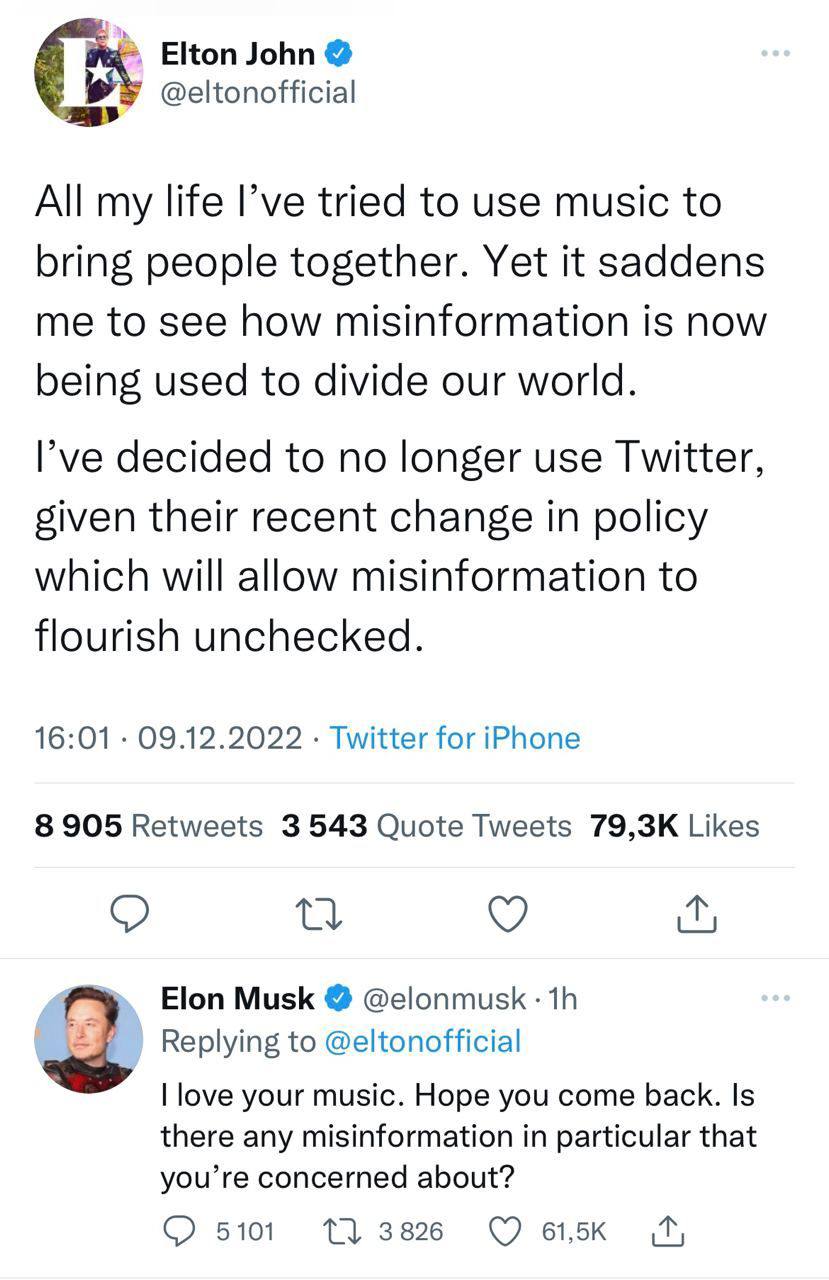The width and height of the screenshot is (829, 1280).
Task: Share Elon Musk's reply
Action: pyautogui.click(x=667, y=1233)
